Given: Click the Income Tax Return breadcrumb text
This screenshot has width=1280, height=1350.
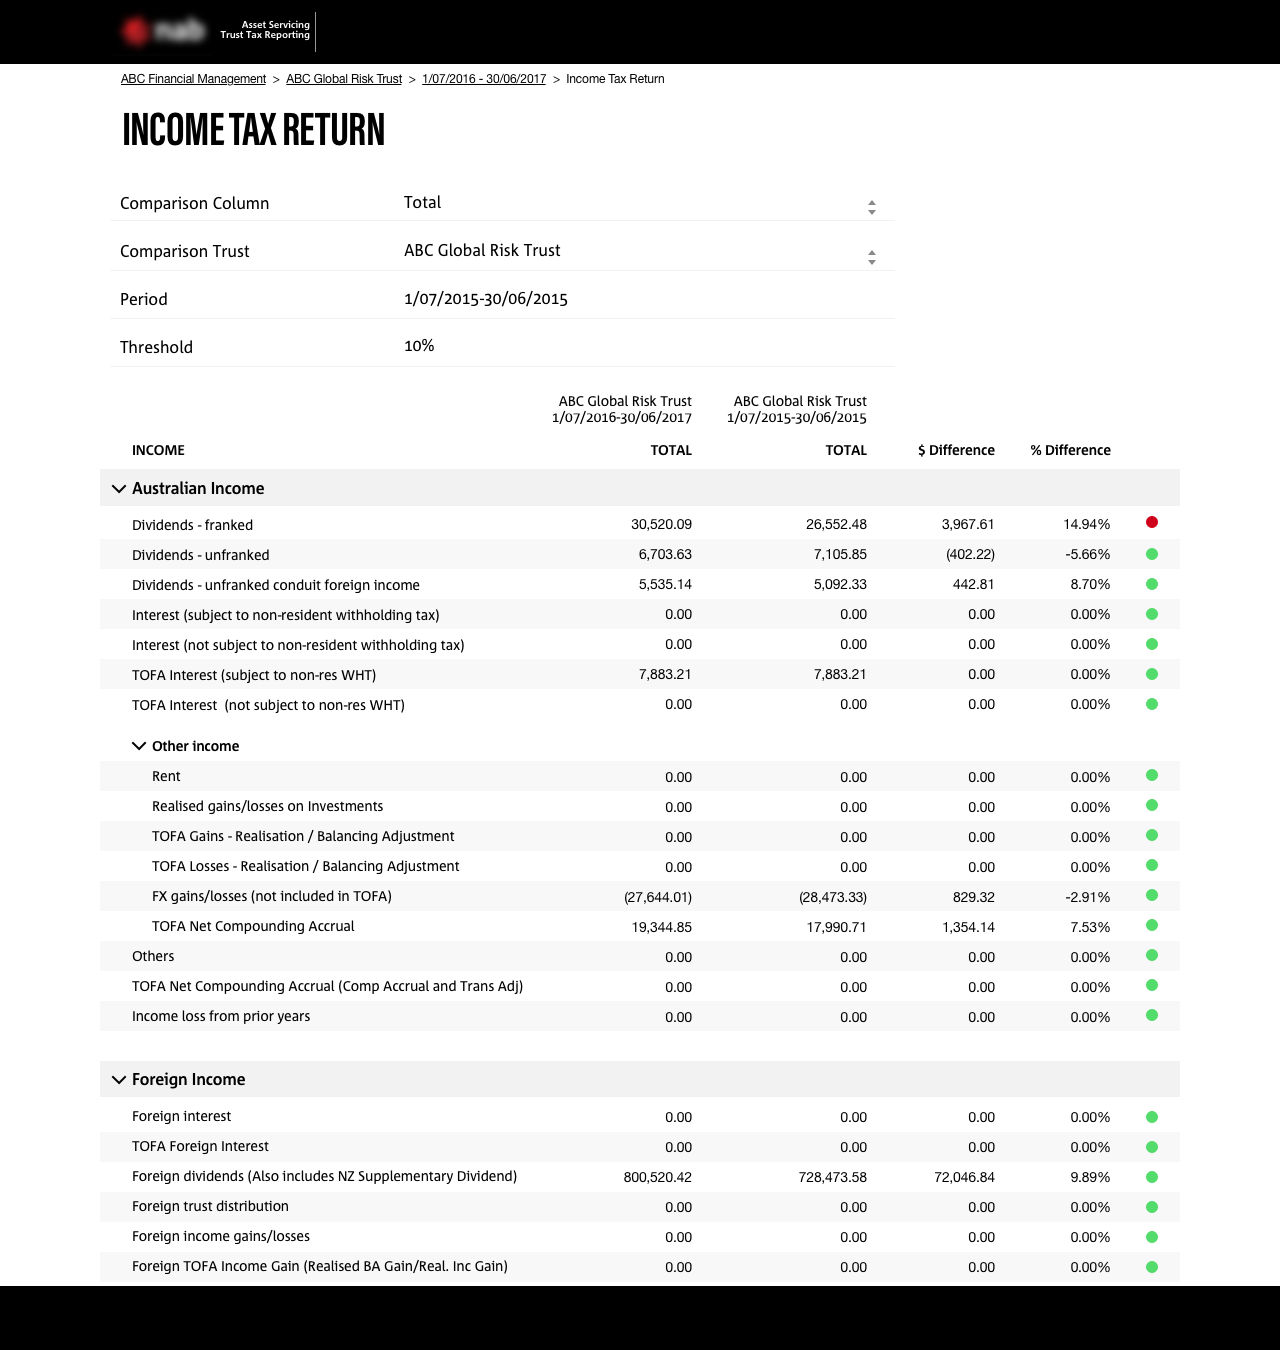Looking at the screenshot, I should tap(615, 79).
